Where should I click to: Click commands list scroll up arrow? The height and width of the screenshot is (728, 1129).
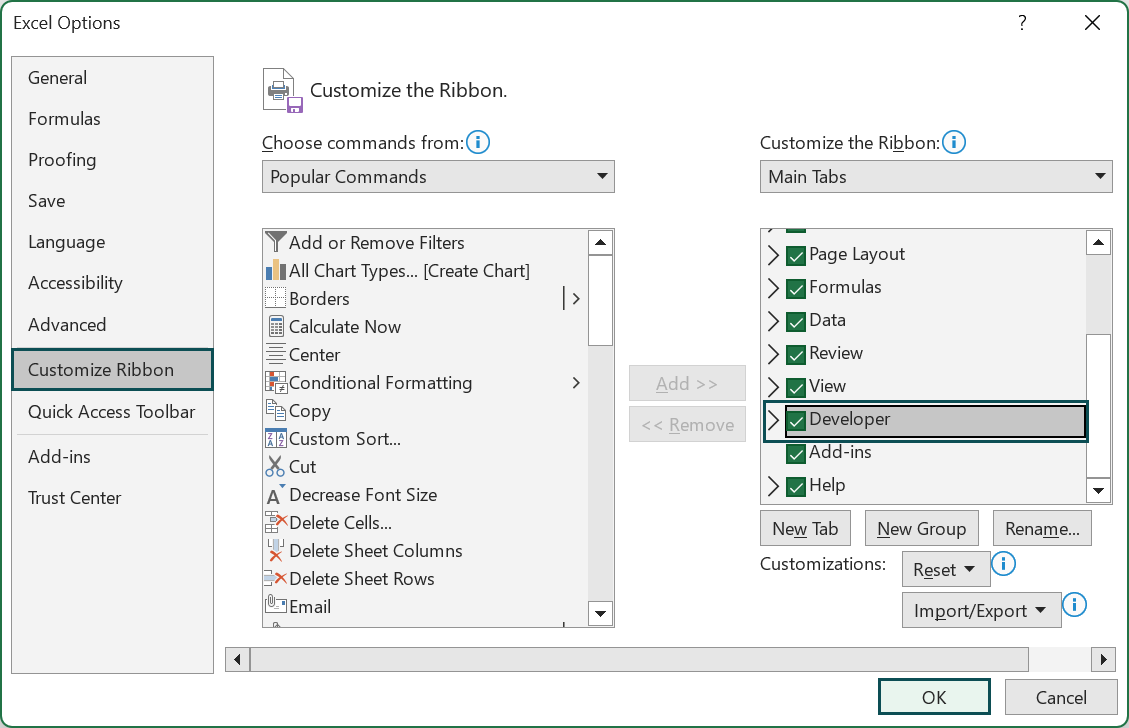pyautogui.click(x=600, y=243)
